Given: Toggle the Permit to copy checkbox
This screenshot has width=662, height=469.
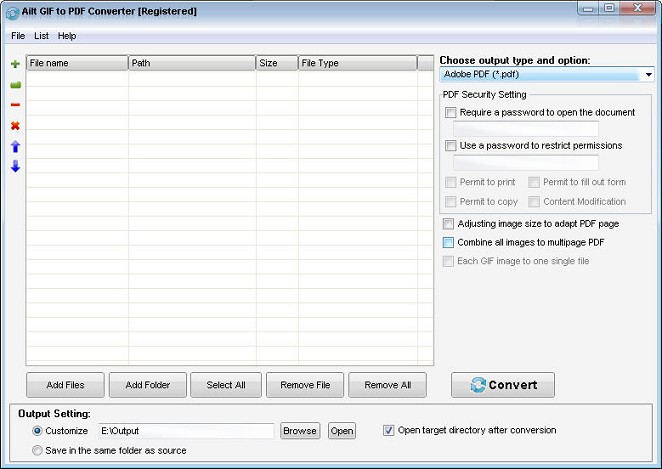Looking at the screenshot, I should (x=450, y=202).
